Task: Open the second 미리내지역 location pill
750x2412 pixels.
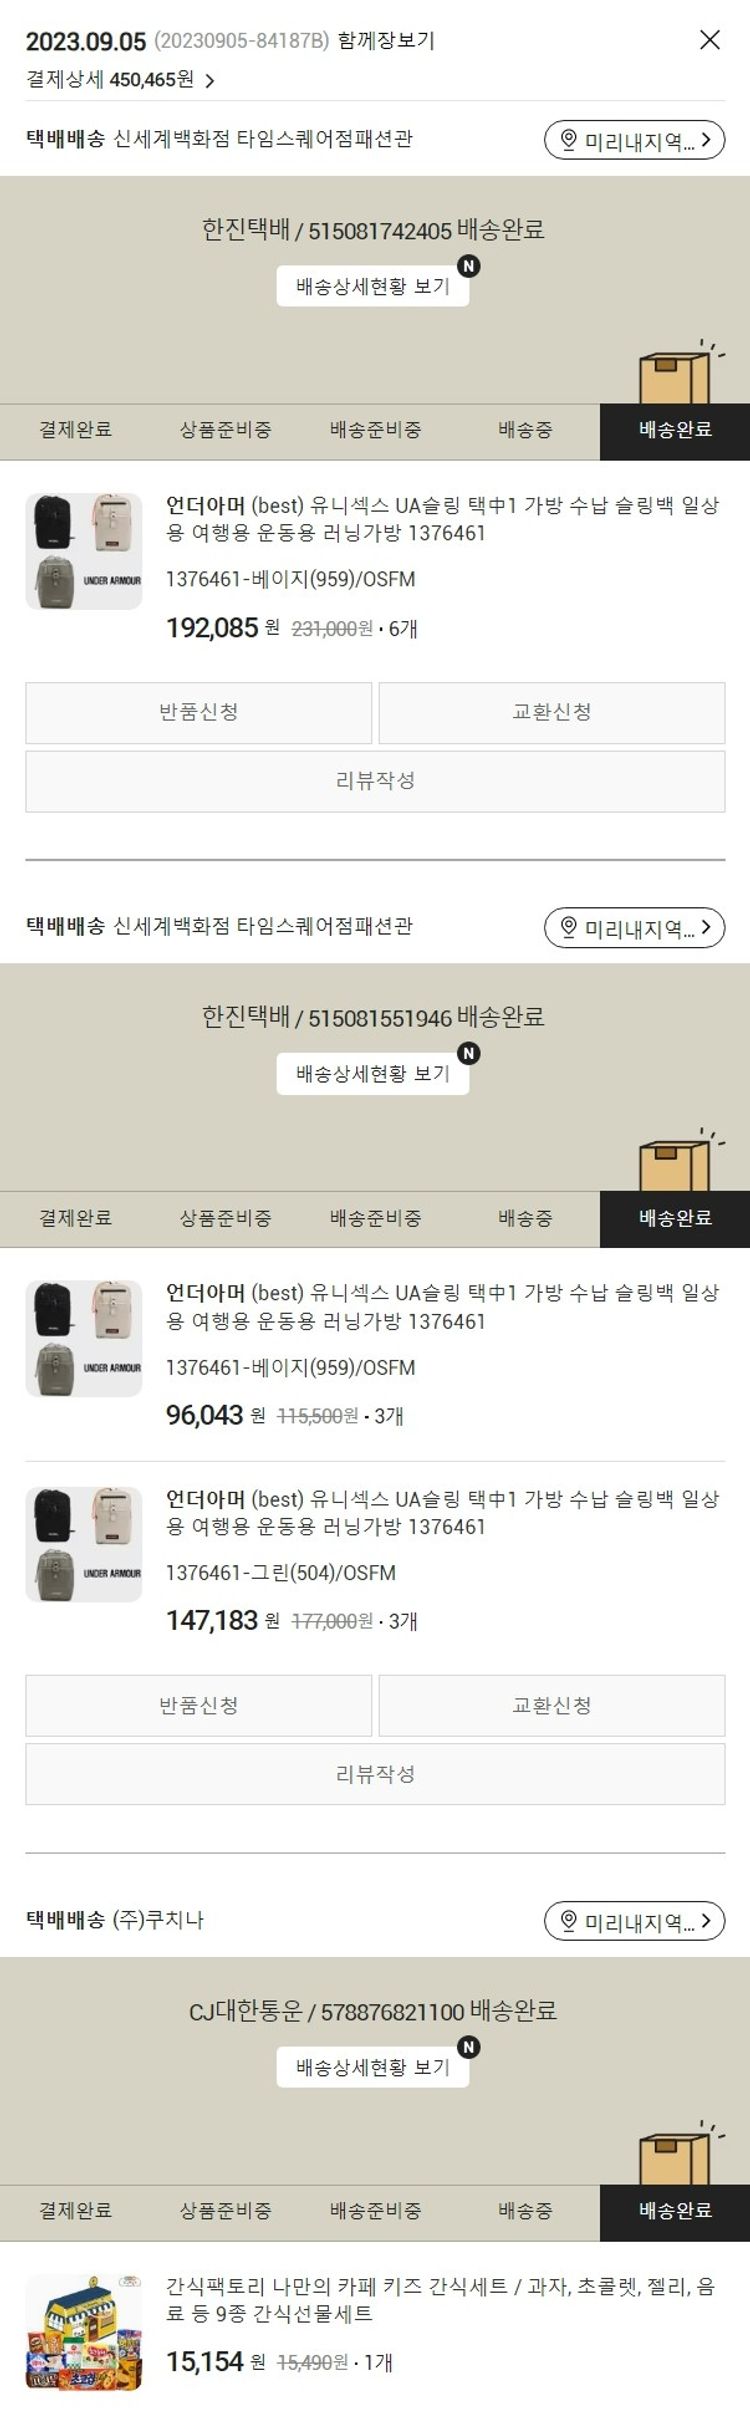Action: point(634,928)
